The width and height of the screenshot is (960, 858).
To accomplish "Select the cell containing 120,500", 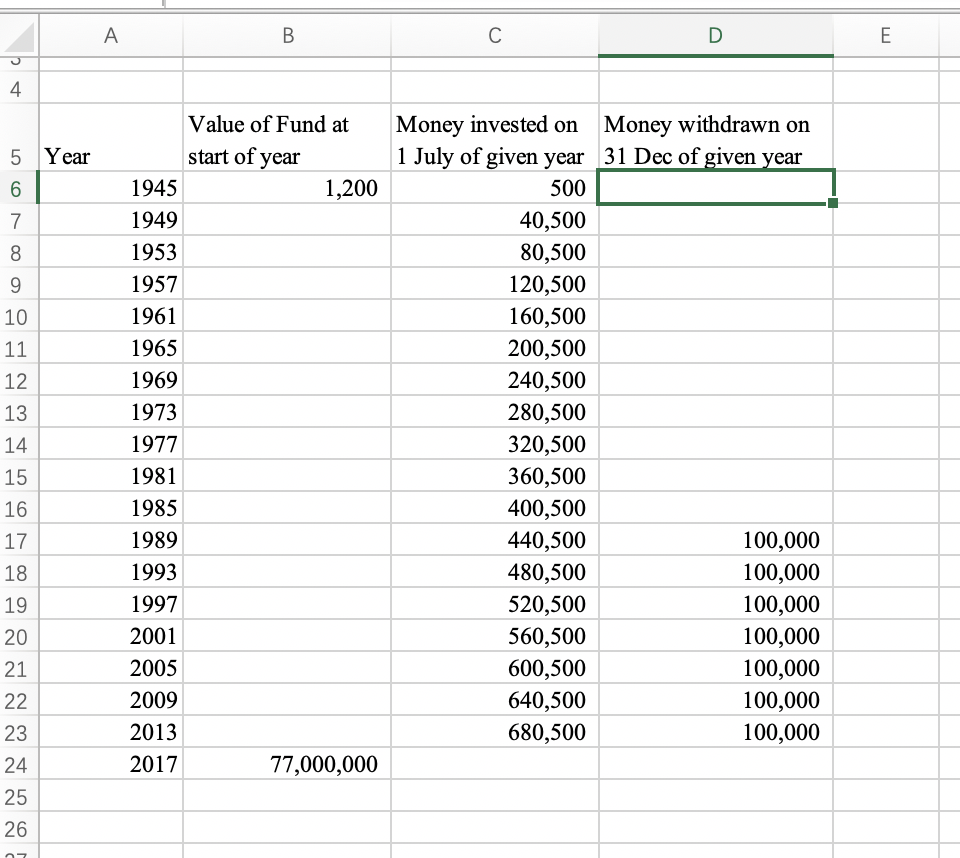I will point(495,284).
